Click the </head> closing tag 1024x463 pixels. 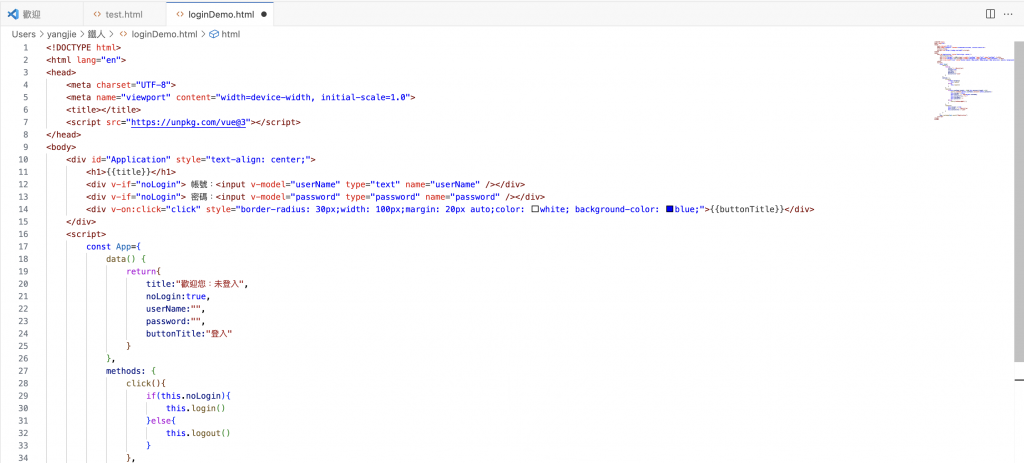coord(63,135)
